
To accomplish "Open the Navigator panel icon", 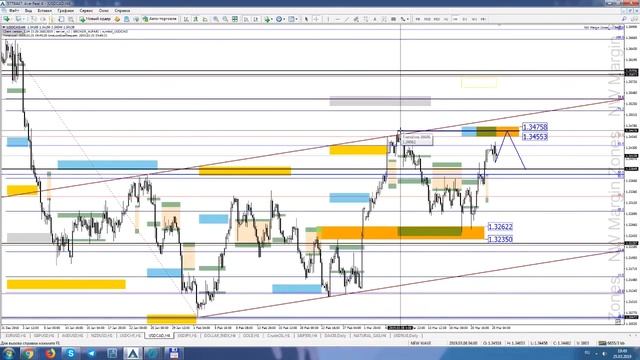I will [52, 19].
